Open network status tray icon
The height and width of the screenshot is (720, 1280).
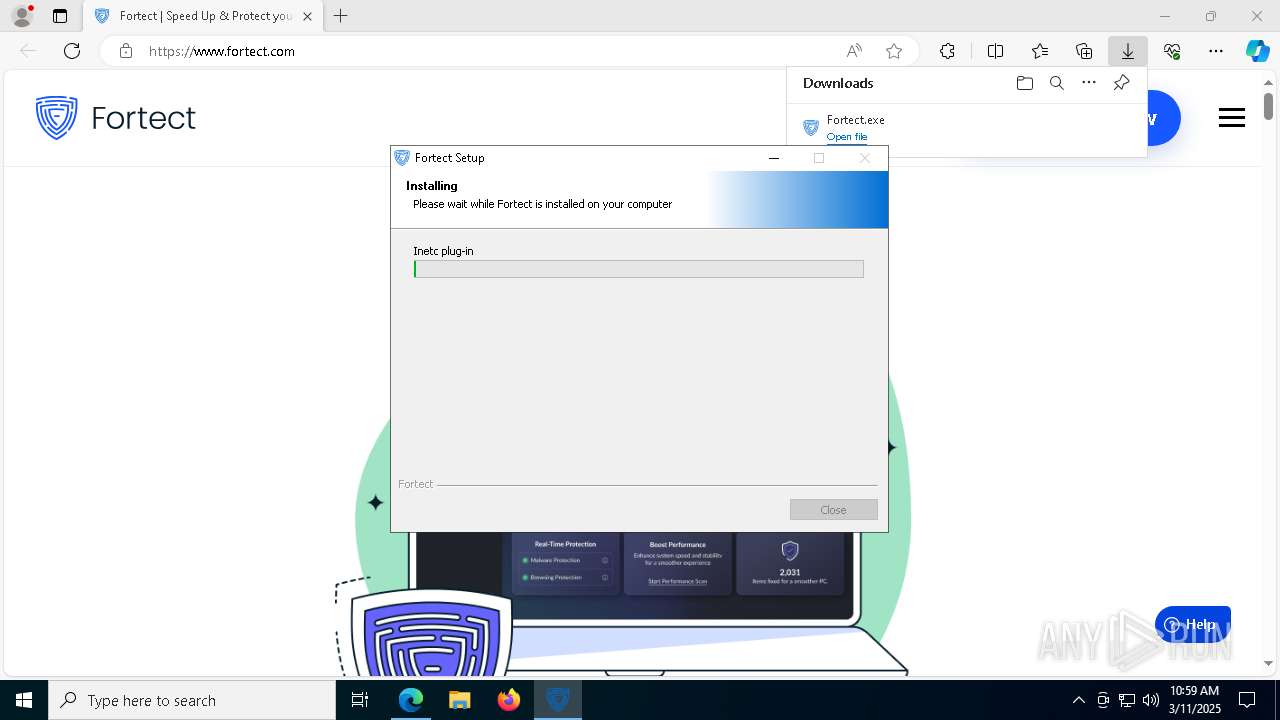1127,700
